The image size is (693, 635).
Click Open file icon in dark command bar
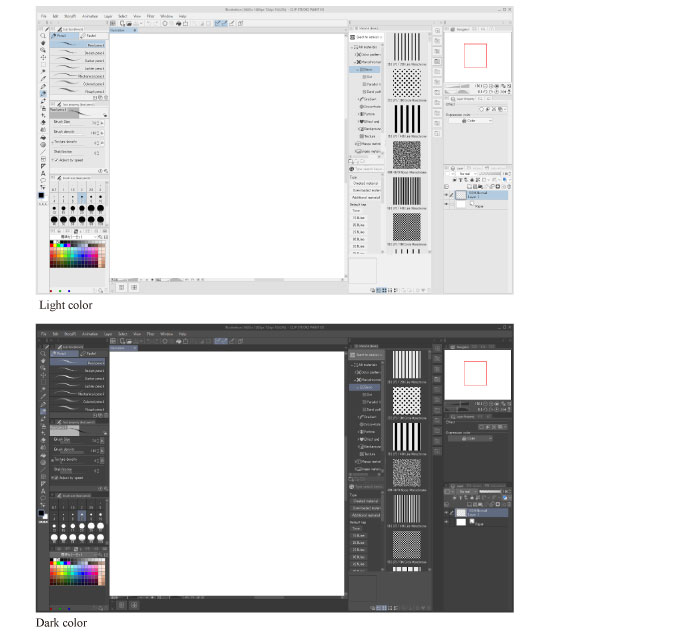coord(129,341)
